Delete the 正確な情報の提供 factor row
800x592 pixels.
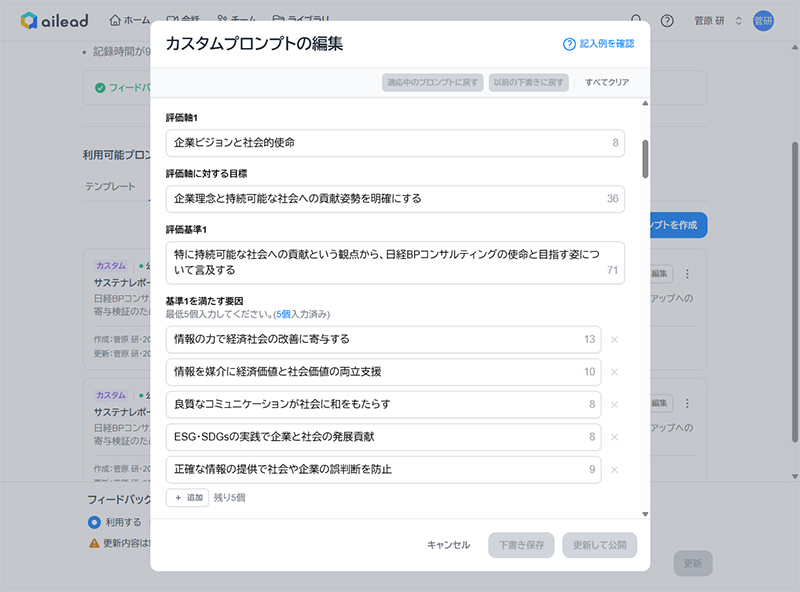[x=614, y=470]
